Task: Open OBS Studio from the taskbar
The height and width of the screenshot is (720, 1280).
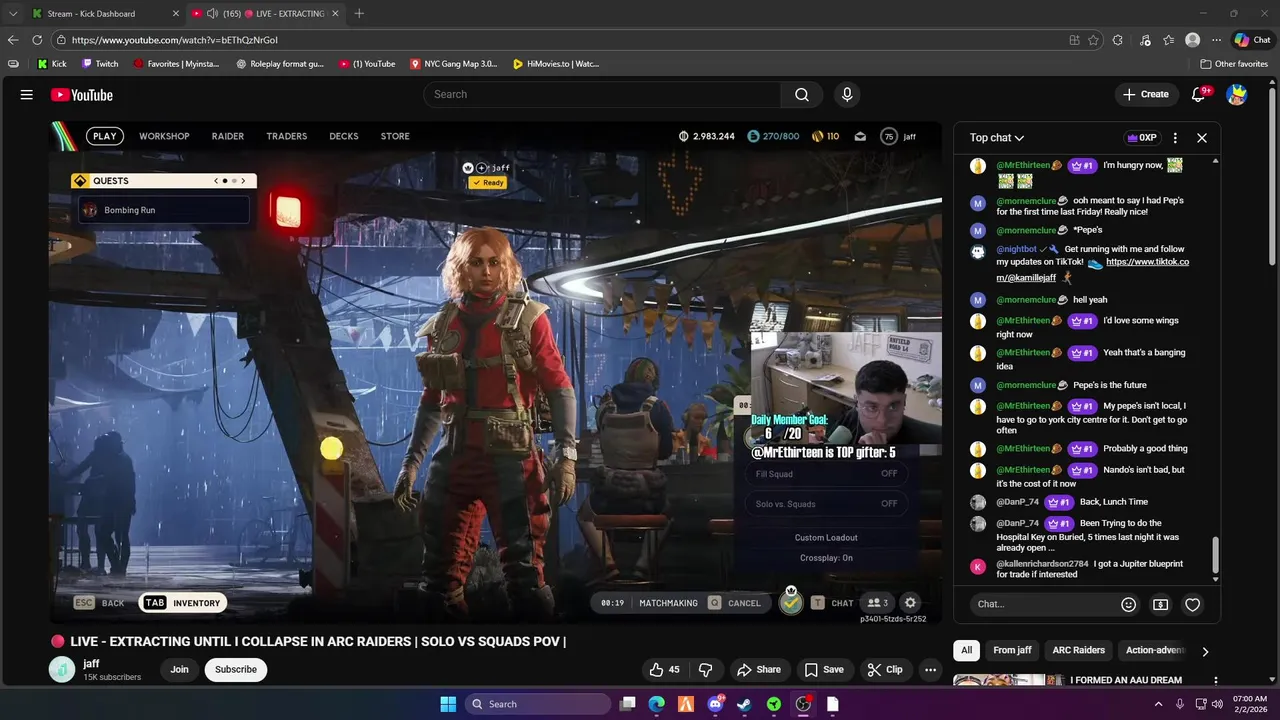Action: (803, 704)
